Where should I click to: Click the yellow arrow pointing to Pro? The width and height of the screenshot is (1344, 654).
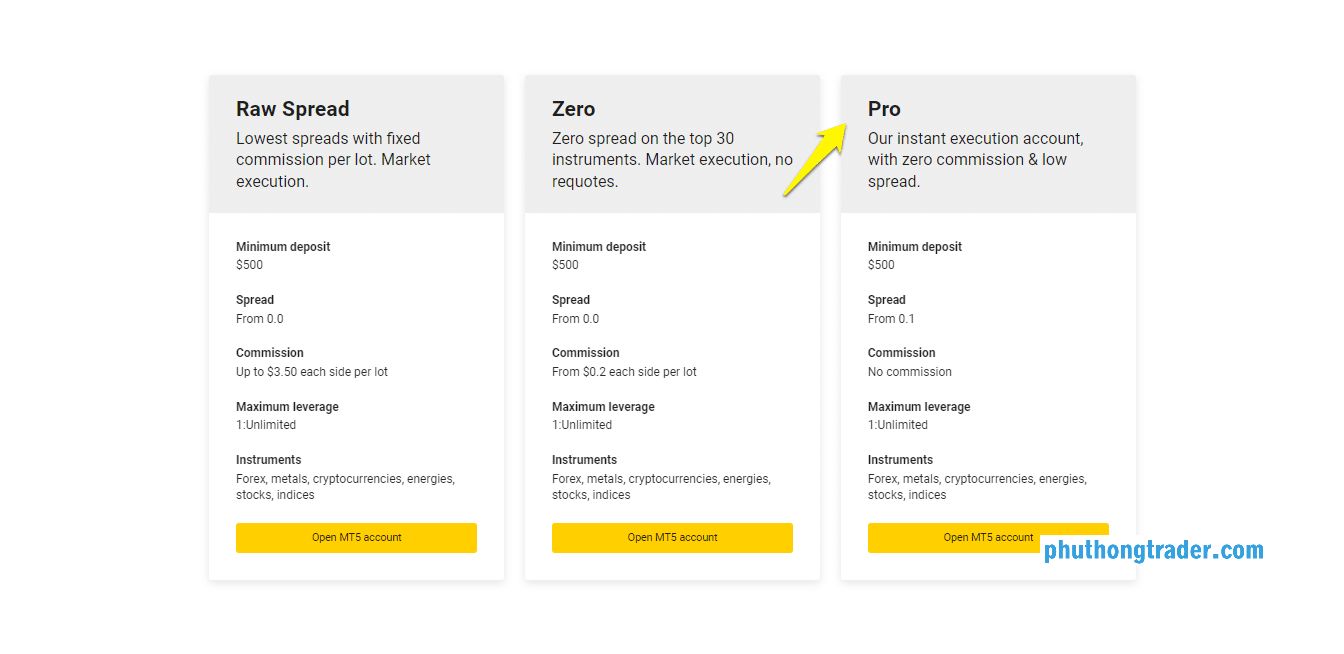[815, 160]
